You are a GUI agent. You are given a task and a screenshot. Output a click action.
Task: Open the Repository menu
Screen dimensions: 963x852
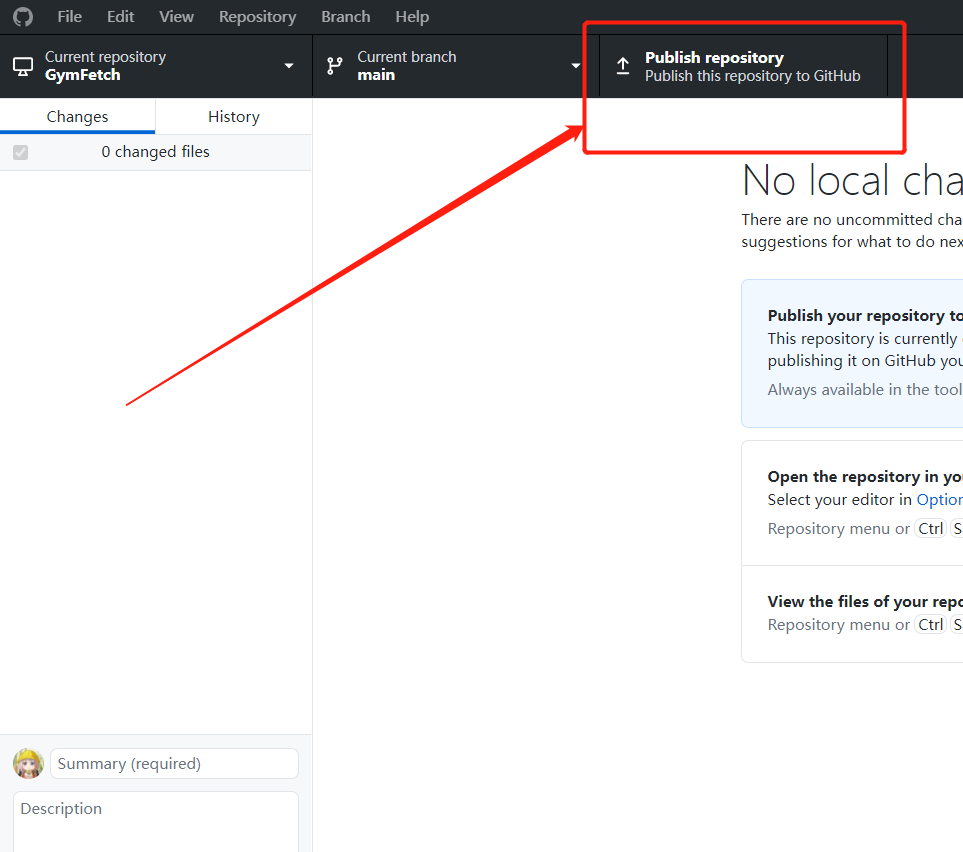pyautogui.click(x=257, y=17)
